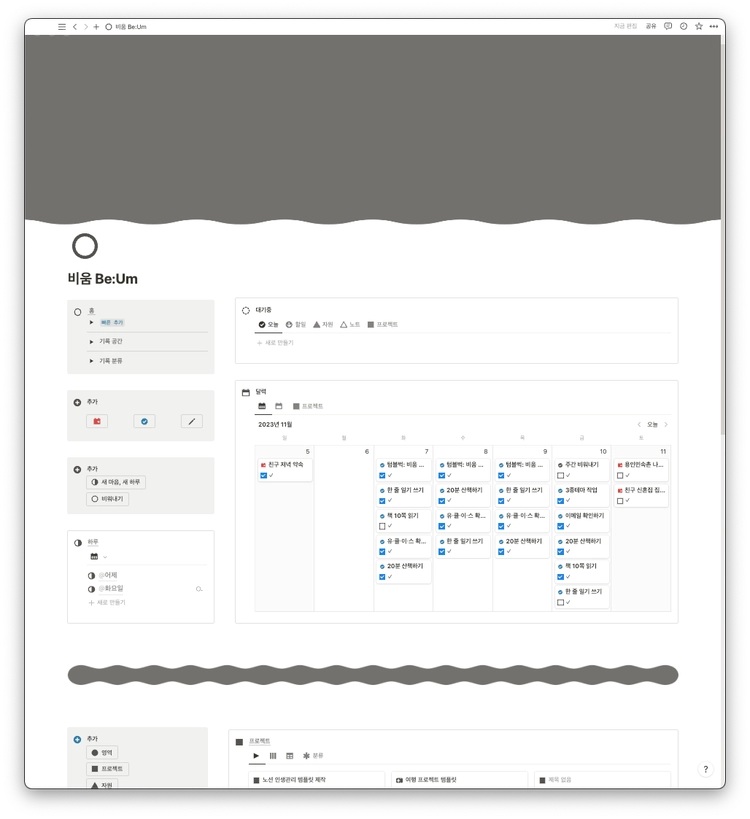Expand the 기록 공간 toggle
750x819 pixels.
[x=91, y=342]
